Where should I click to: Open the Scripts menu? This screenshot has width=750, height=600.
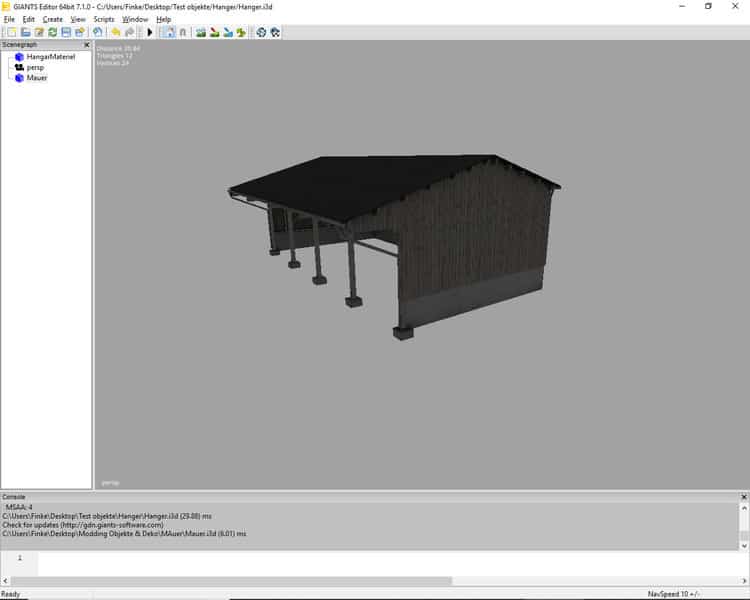104,19
